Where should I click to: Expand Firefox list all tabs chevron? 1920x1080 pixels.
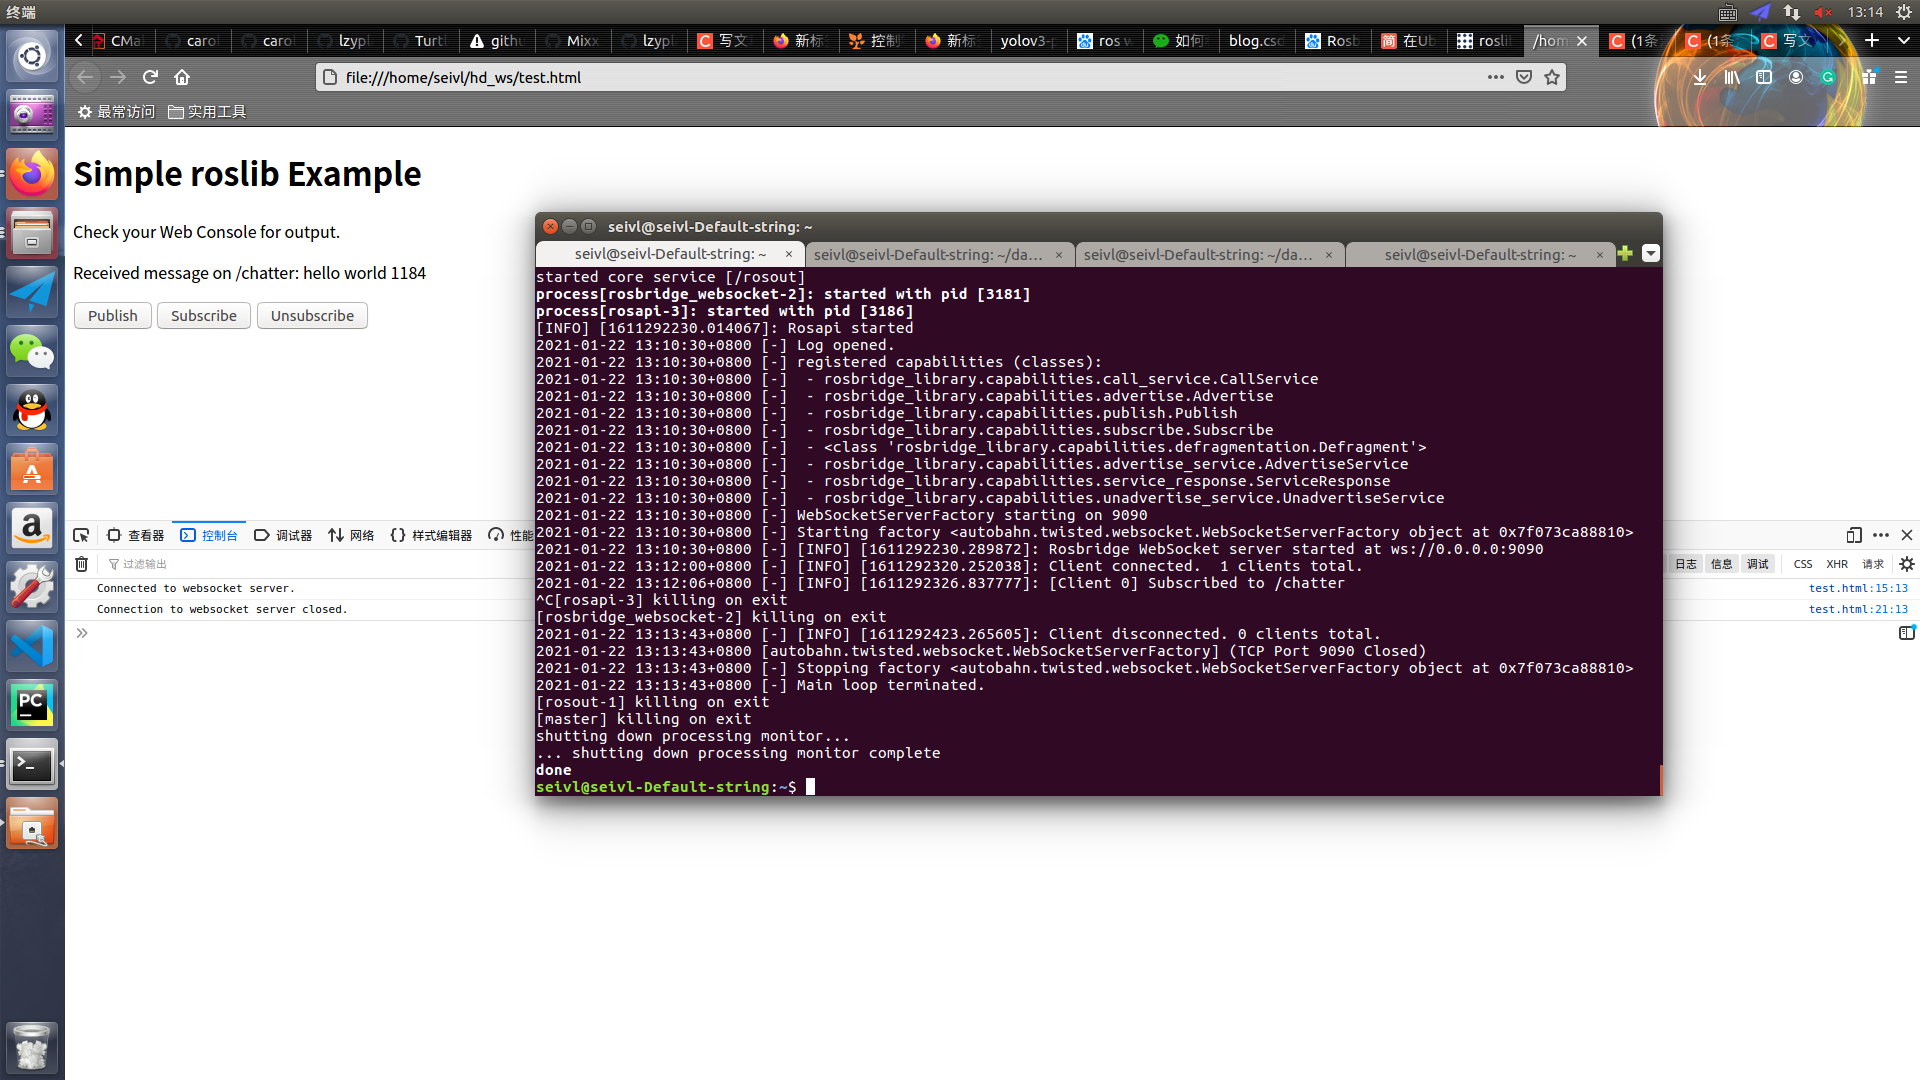(1903, 40)
